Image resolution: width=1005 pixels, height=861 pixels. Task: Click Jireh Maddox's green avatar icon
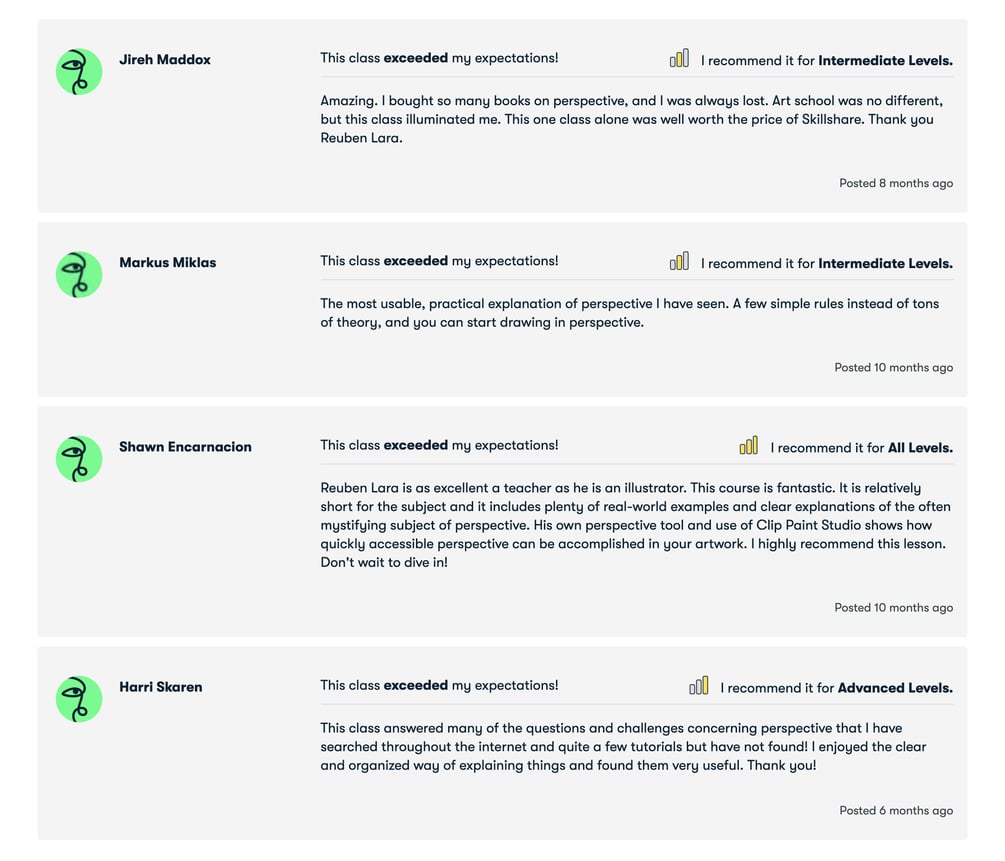[x=79, y=72]
